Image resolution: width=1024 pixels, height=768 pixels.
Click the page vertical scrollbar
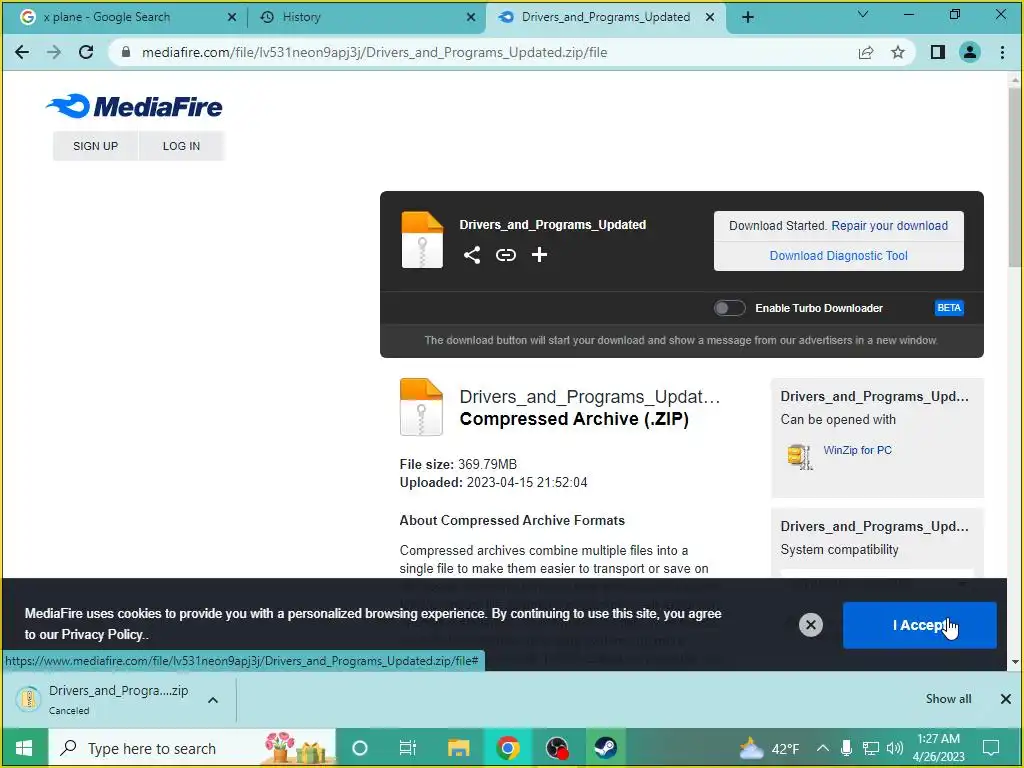click(1014, 176)
